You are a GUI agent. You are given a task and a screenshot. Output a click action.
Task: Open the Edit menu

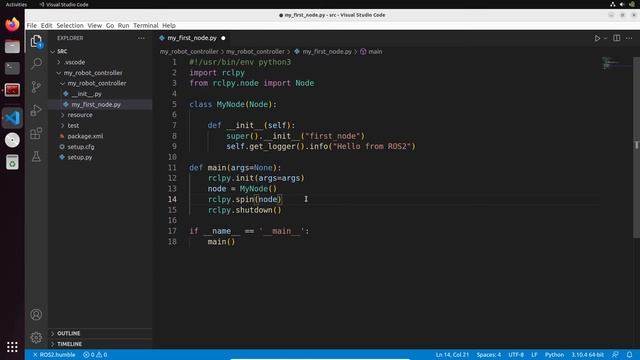47,25
